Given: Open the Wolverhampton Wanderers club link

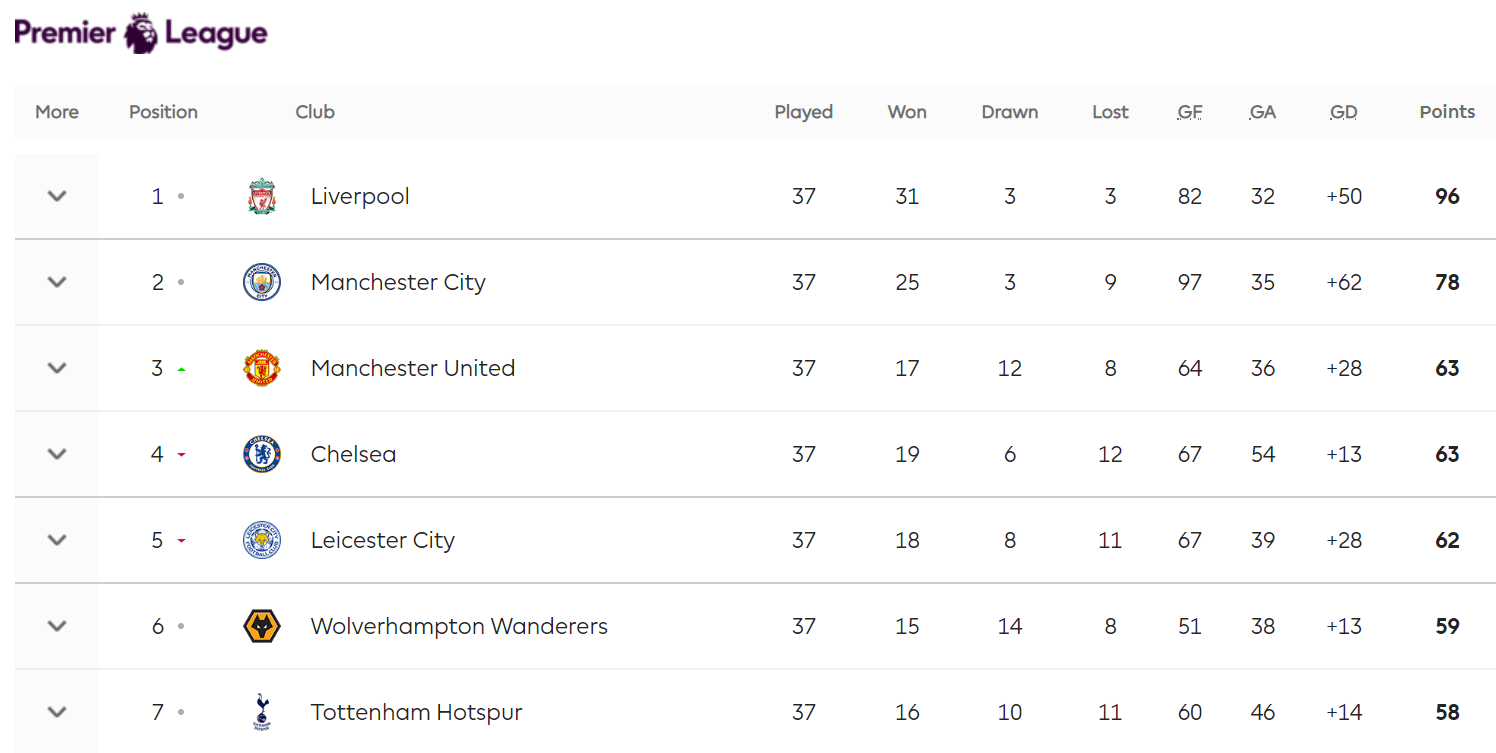Looking at the screenshot, I should tap(459, 626).
